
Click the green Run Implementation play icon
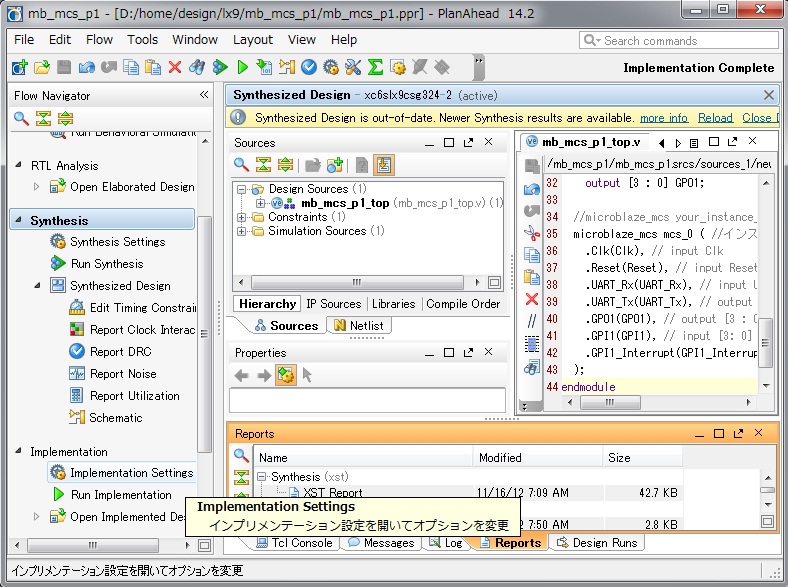click(242, 67)
